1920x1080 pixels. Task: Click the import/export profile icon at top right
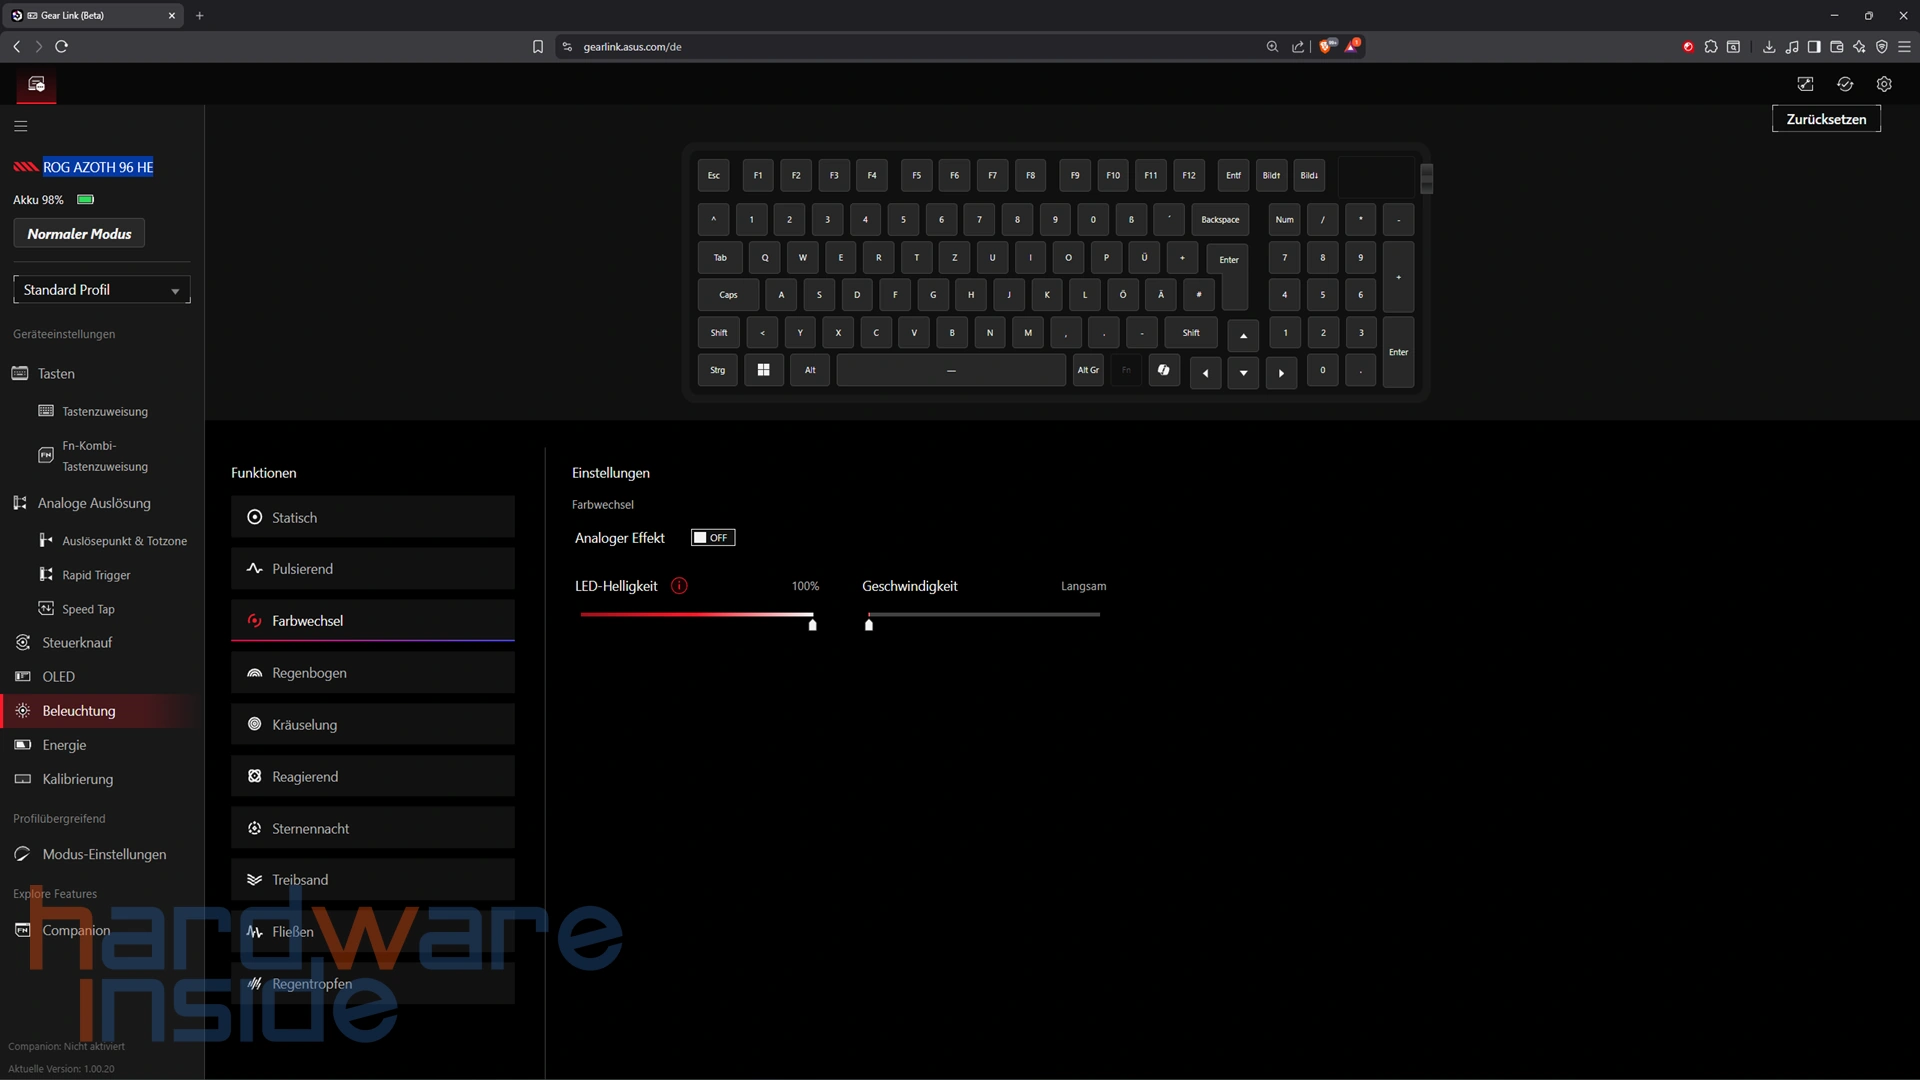coord(1805,84)
